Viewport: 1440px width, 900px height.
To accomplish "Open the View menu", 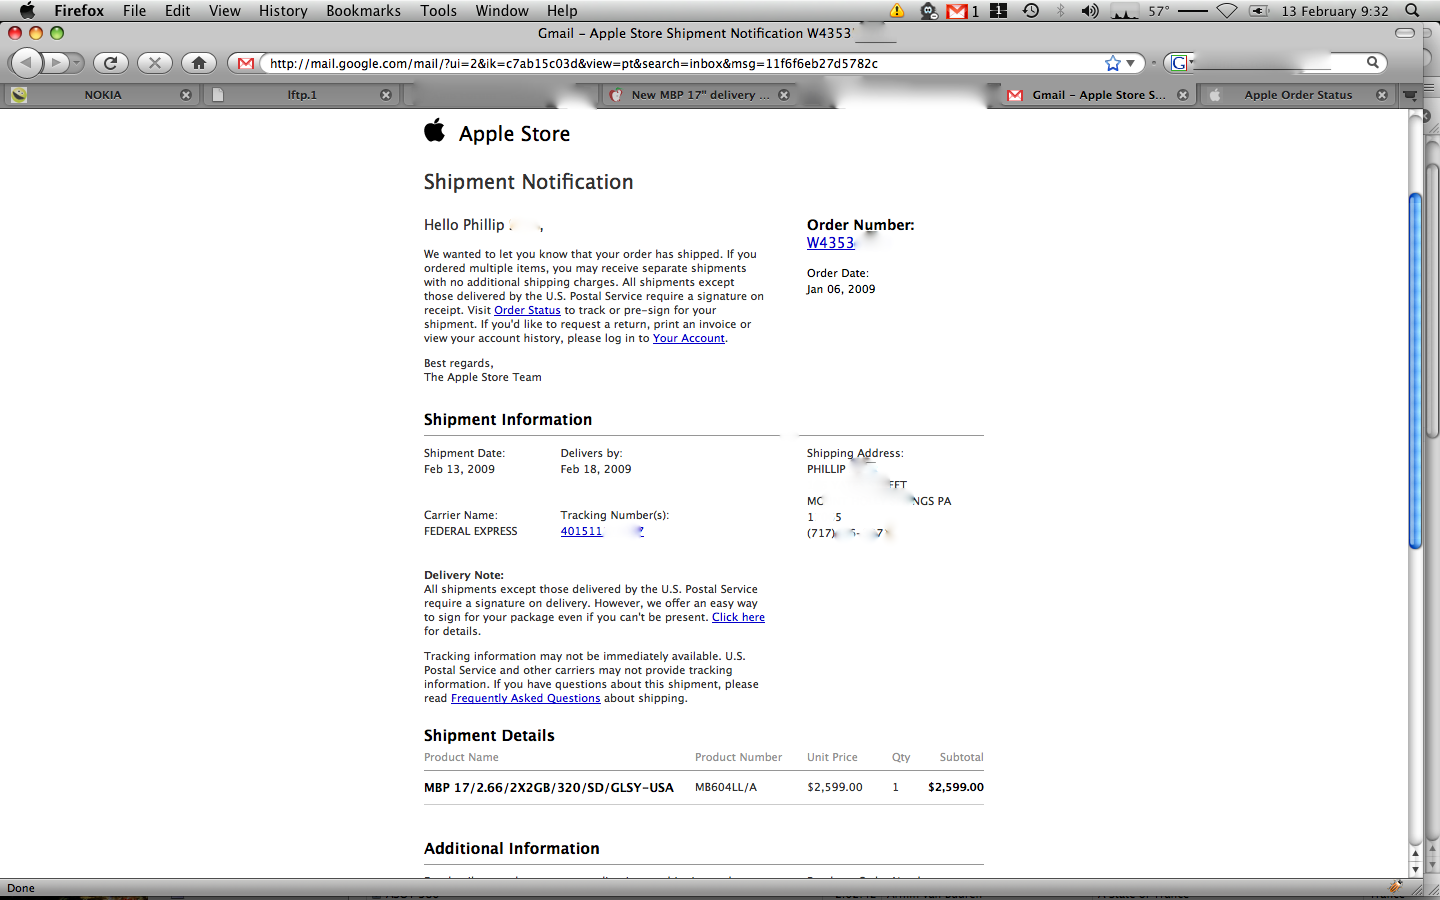I will [225, 11].
